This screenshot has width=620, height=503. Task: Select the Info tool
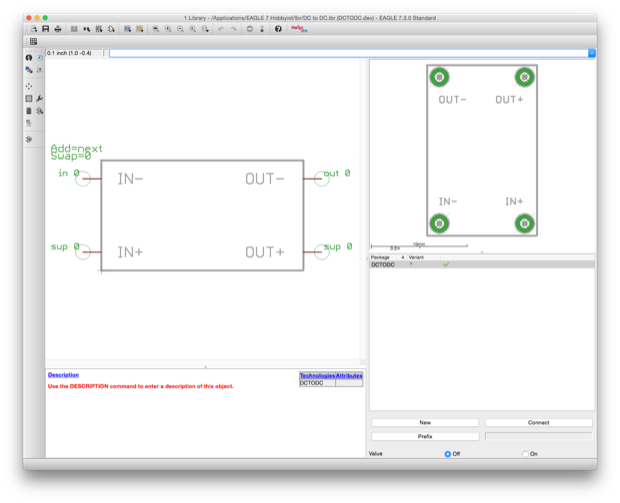click(29, 58)
